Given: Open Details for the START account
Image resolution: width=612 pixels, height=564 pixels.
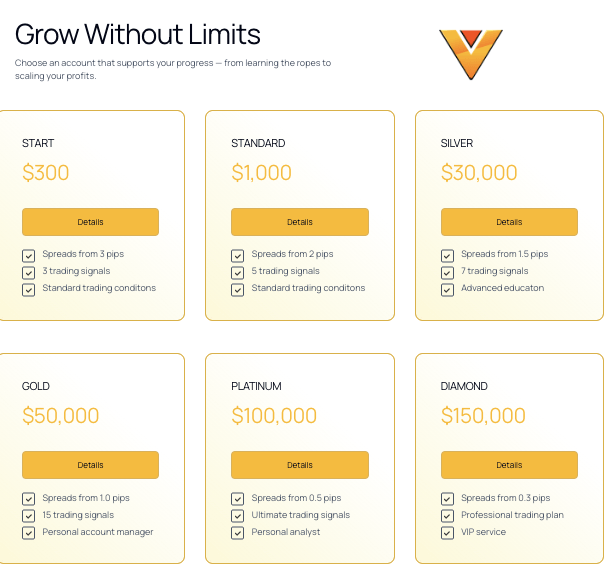Looking at the screenshot, I should pos(90,222).
